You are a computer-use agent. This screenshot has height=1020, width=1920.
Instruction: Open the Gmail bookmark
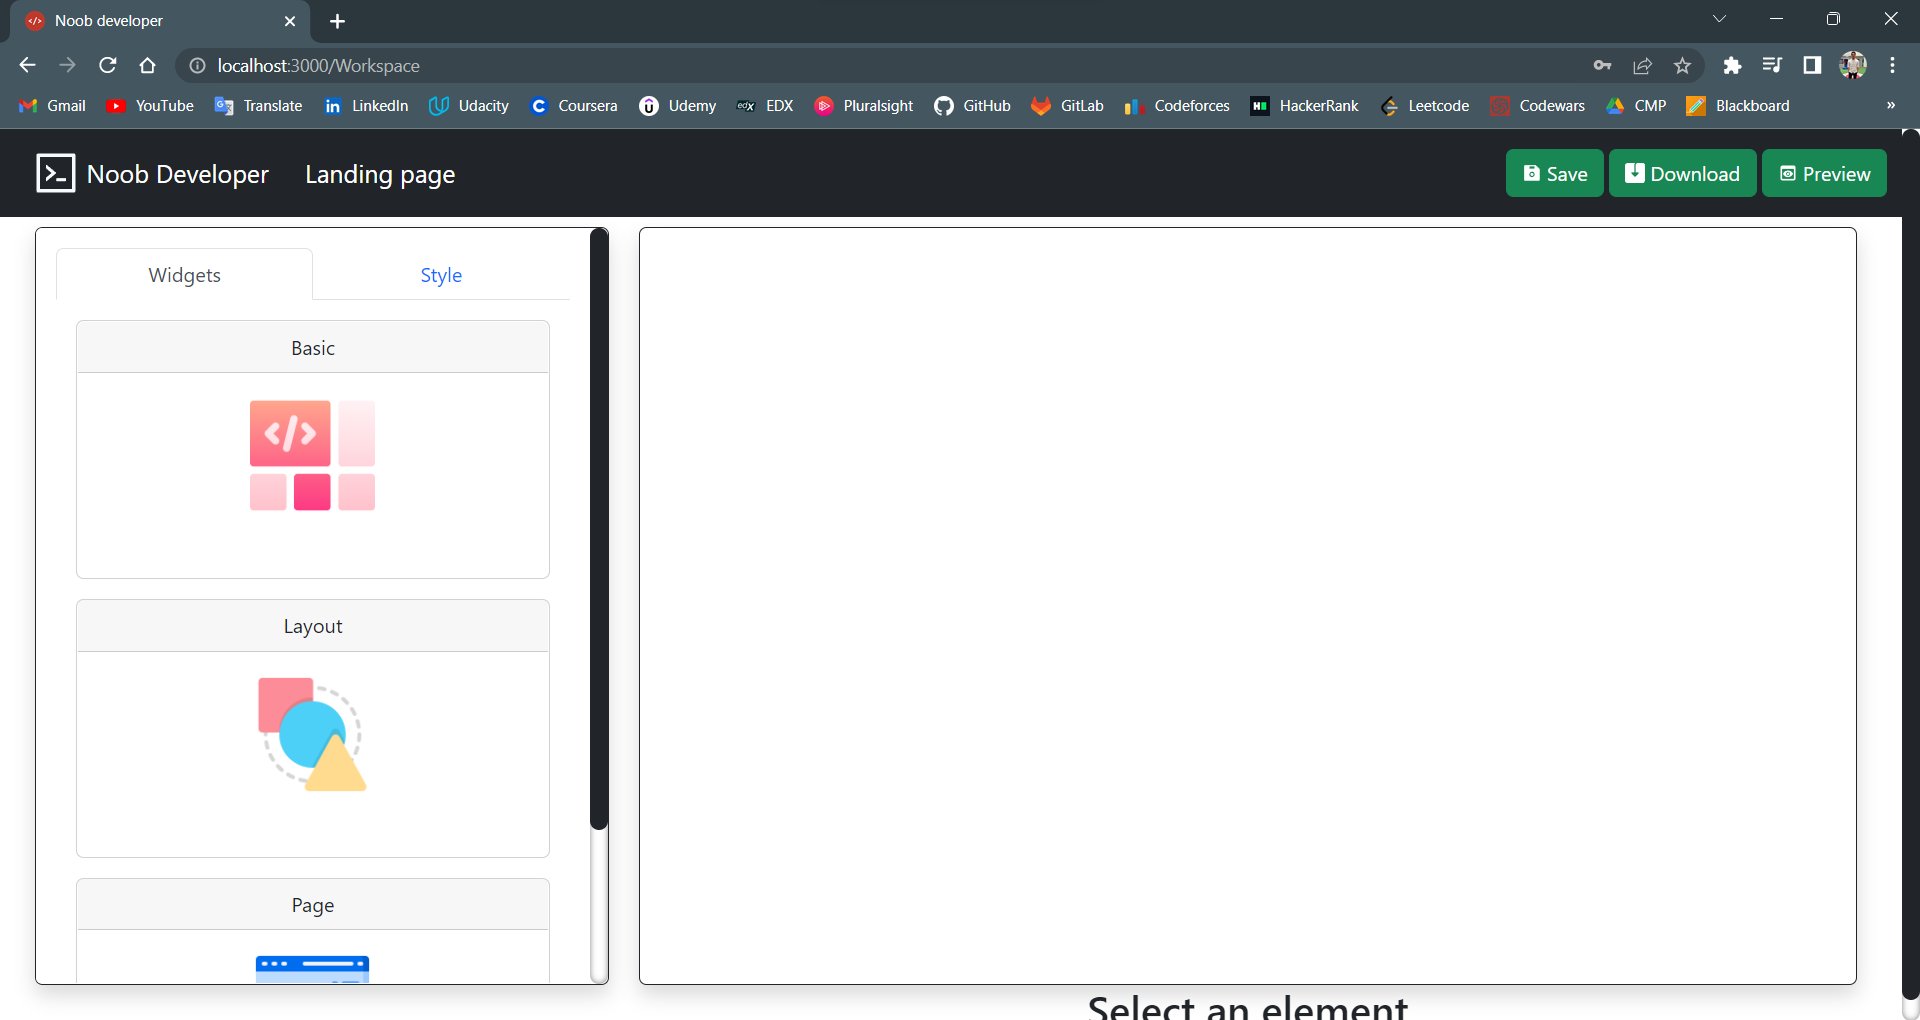click(x=53, y=106)
